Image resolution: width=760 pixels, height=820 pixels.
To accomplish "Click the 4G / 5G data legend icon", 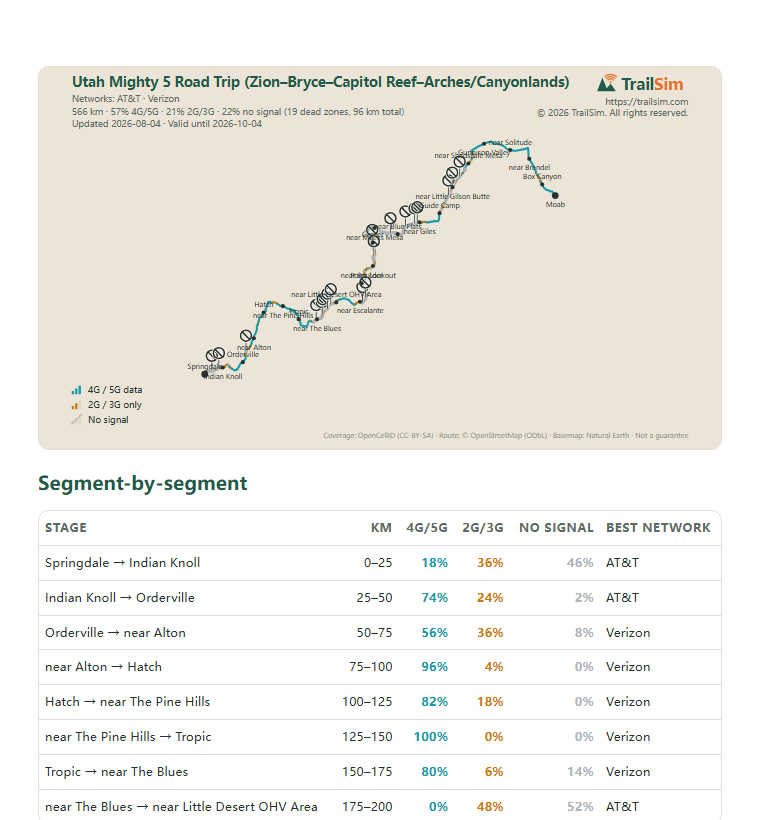I will (76, 390).
